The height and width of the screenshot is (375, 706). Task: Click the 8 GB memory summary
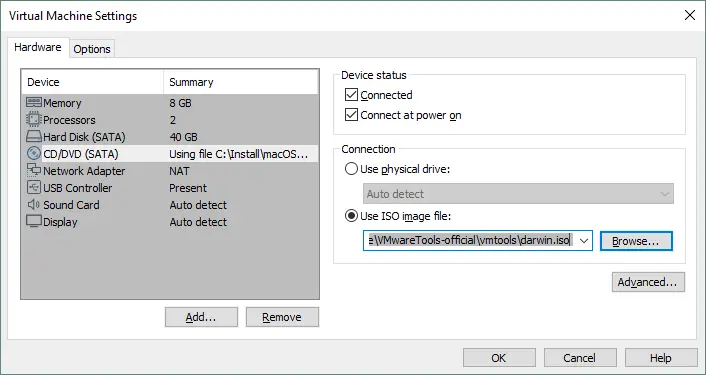coord(181,103)
